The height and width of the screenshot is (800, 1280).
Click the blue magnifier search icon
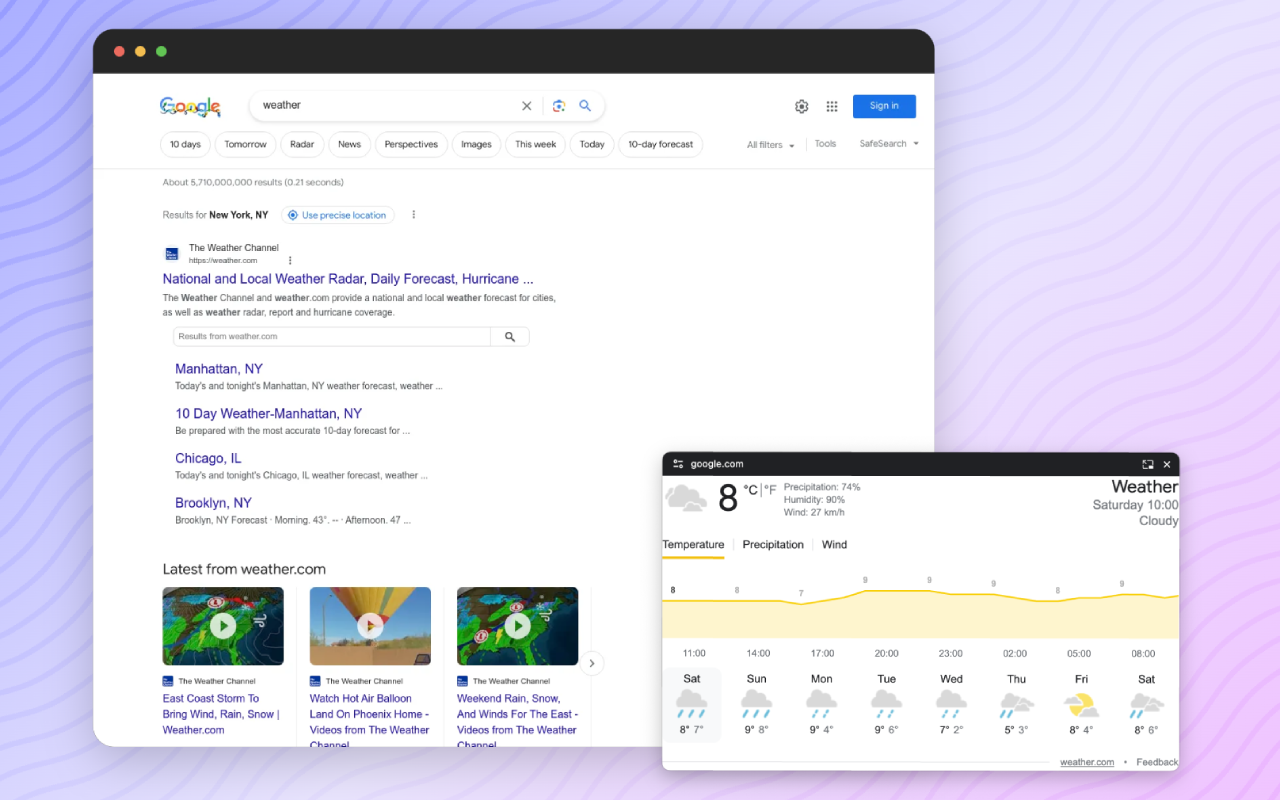[x=585, y=106]
